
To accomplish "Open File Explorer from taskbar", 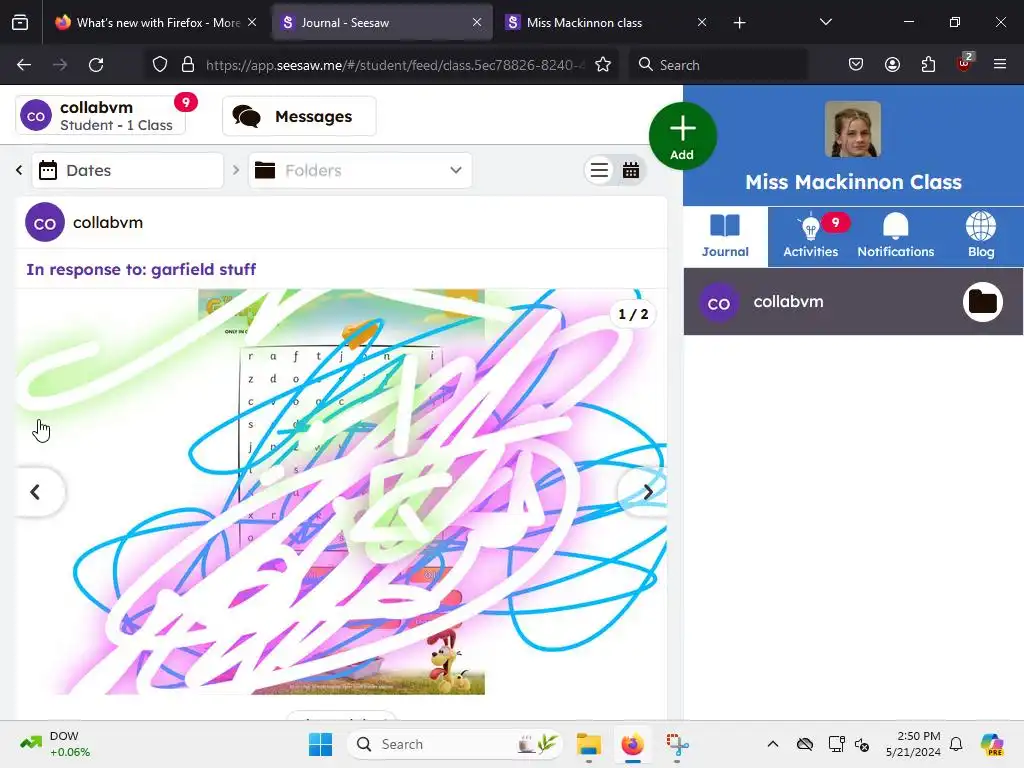I will 588,744.
